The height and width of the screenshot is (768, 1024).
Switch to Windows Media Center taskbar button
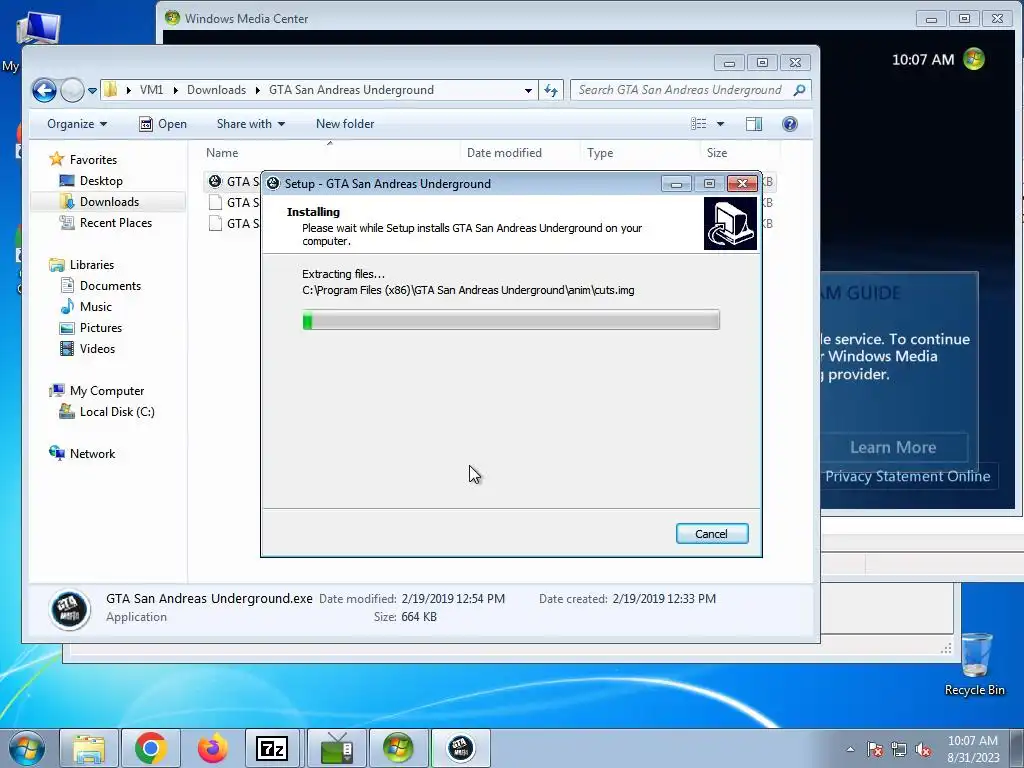tap(398, 748)
